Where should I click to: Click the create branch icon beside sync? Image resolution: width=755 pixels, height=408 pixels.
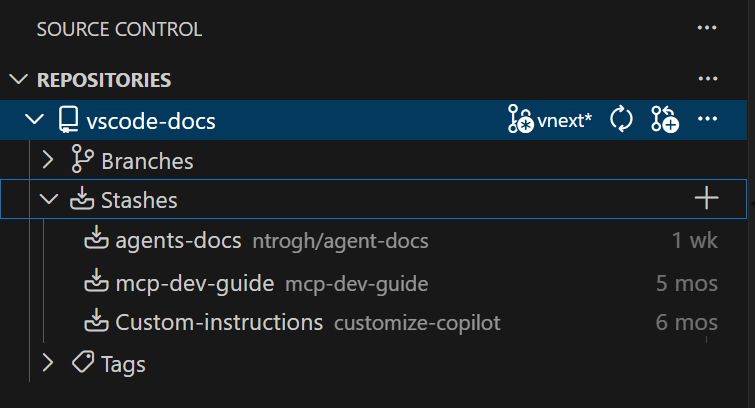coord(665,121)
